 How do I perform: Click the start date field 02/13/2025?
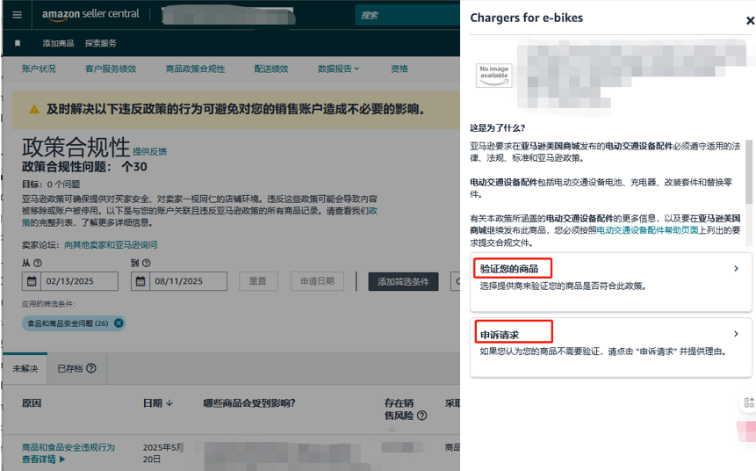point(70,281)
